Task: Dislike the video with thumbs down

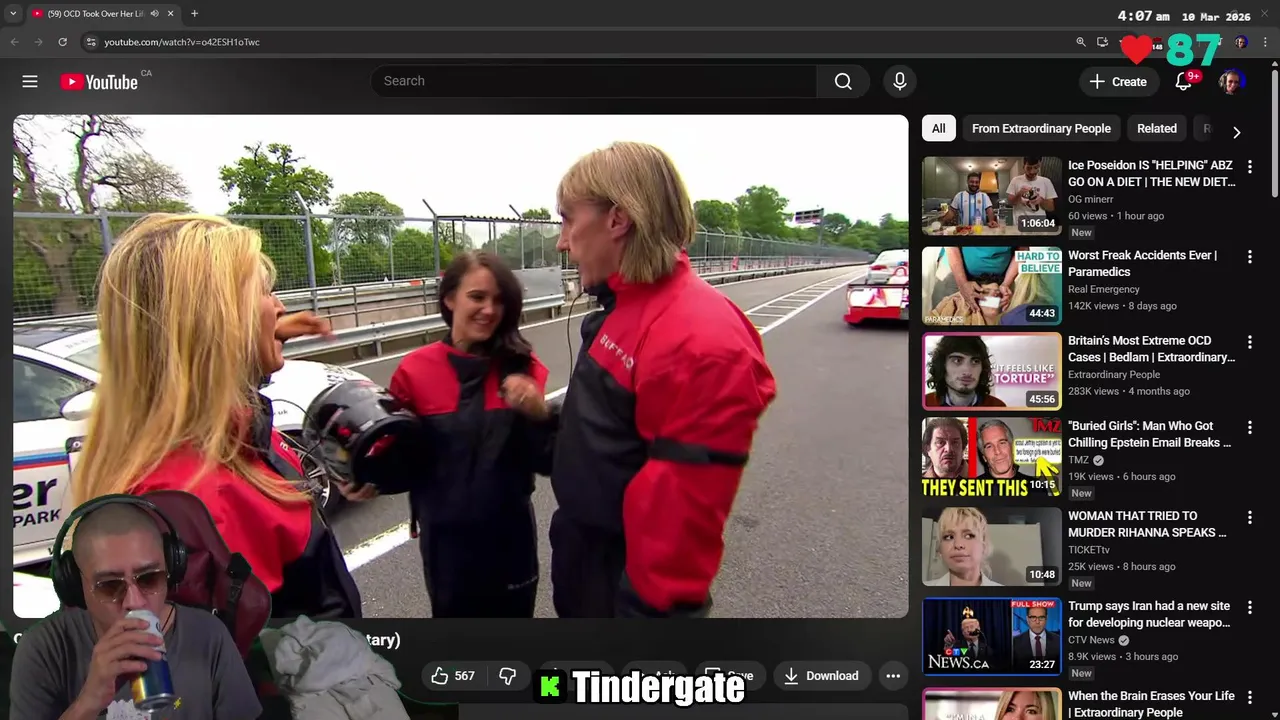Action: coord(507,676)
